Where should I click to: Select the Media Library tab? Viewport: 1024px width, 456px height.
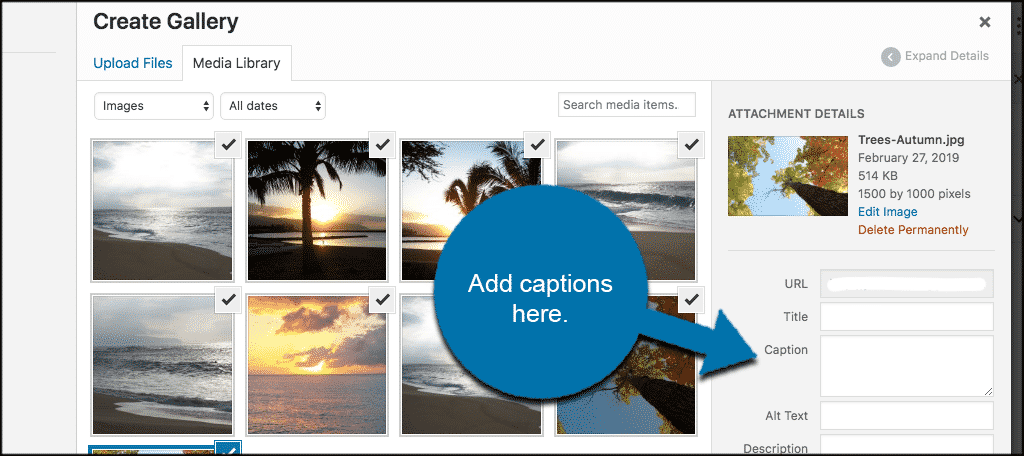(x=236, y=63)
